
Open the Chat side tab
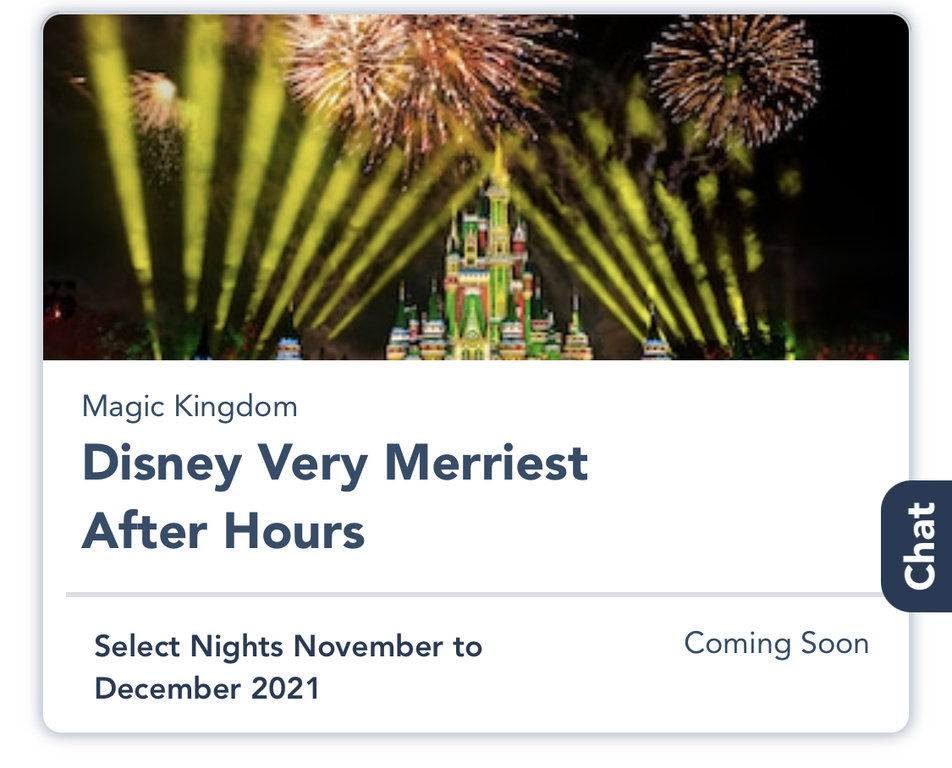tap(918, 545)
